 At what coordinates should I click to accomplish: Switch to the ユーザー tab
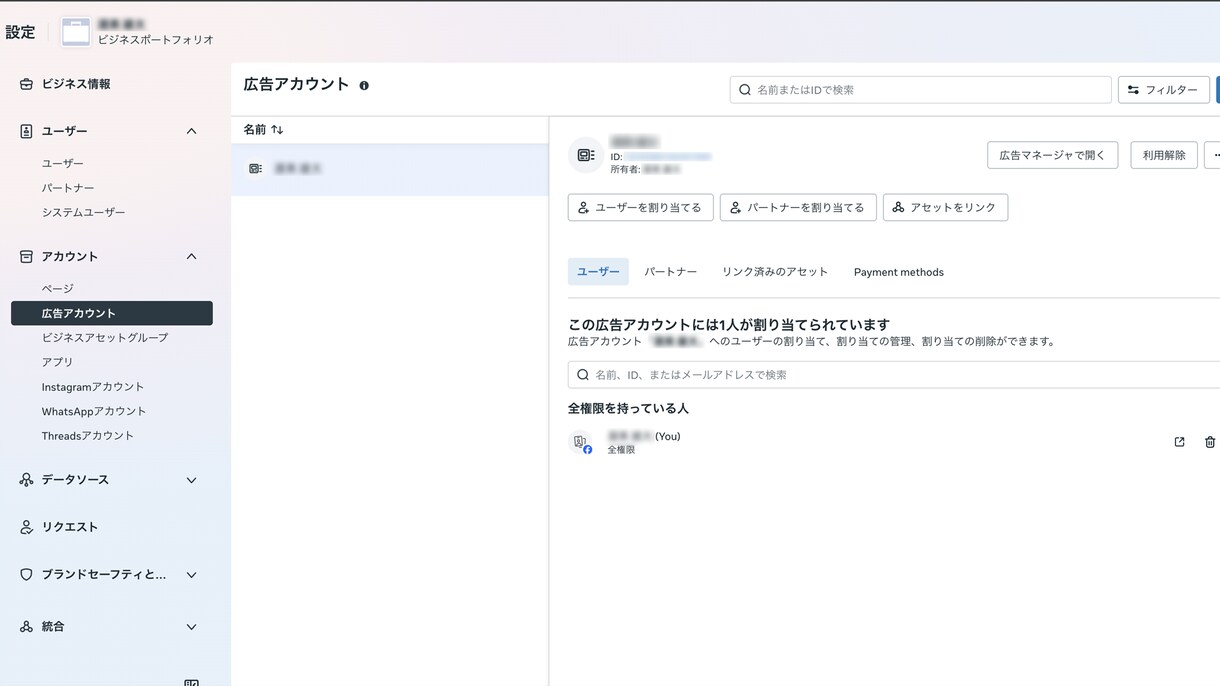598,272
